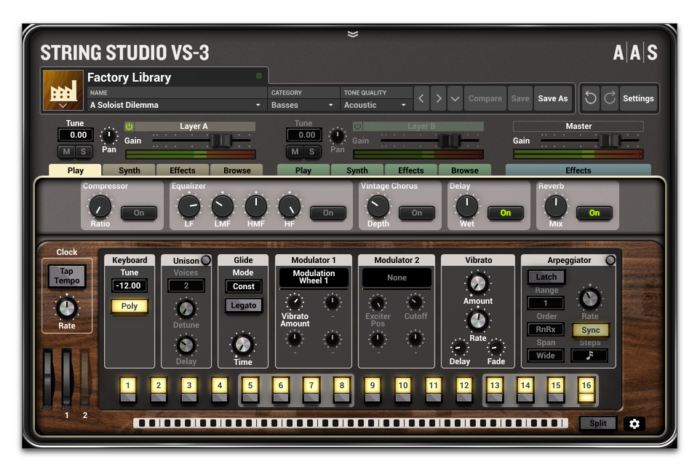
Task: Click the Equalizer HF knob
Action: [289, 207]
